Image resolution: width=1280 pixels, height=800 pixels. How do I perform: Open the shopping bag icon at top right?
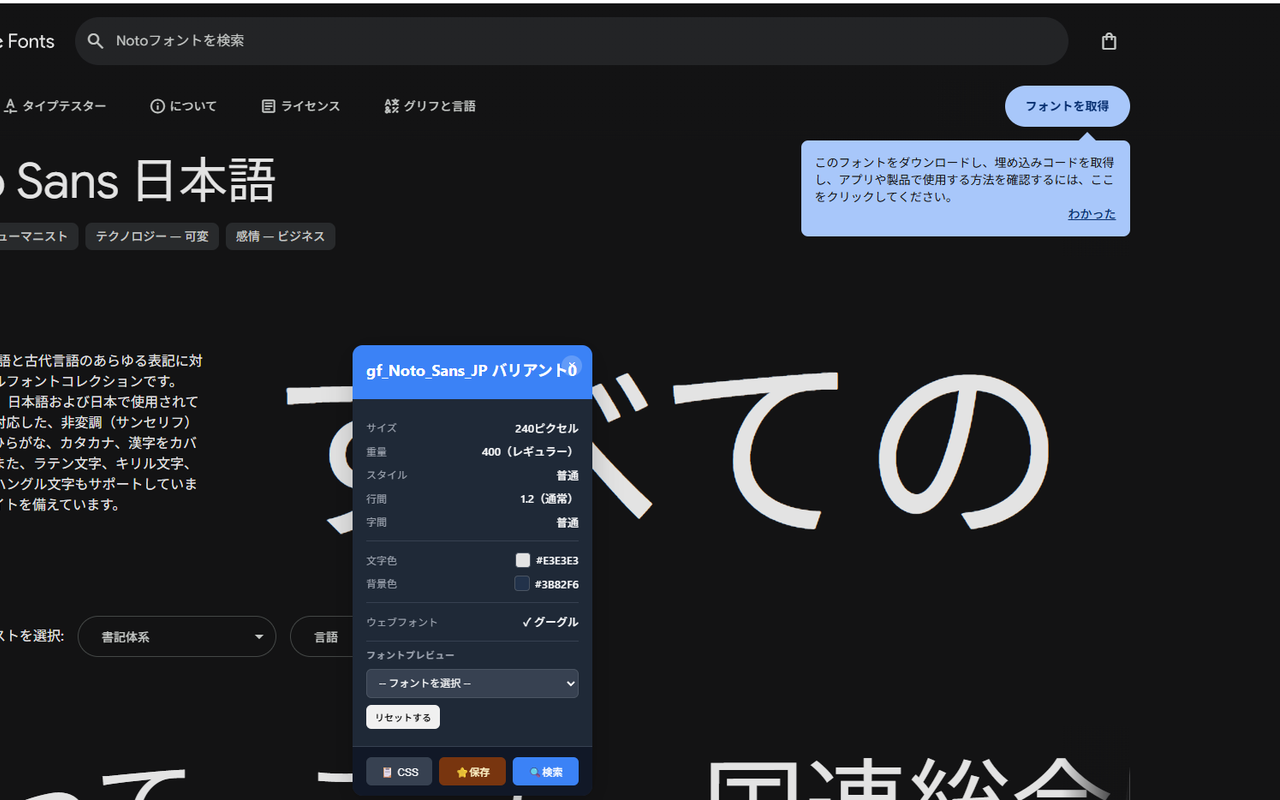click(x=1108, y=41)
